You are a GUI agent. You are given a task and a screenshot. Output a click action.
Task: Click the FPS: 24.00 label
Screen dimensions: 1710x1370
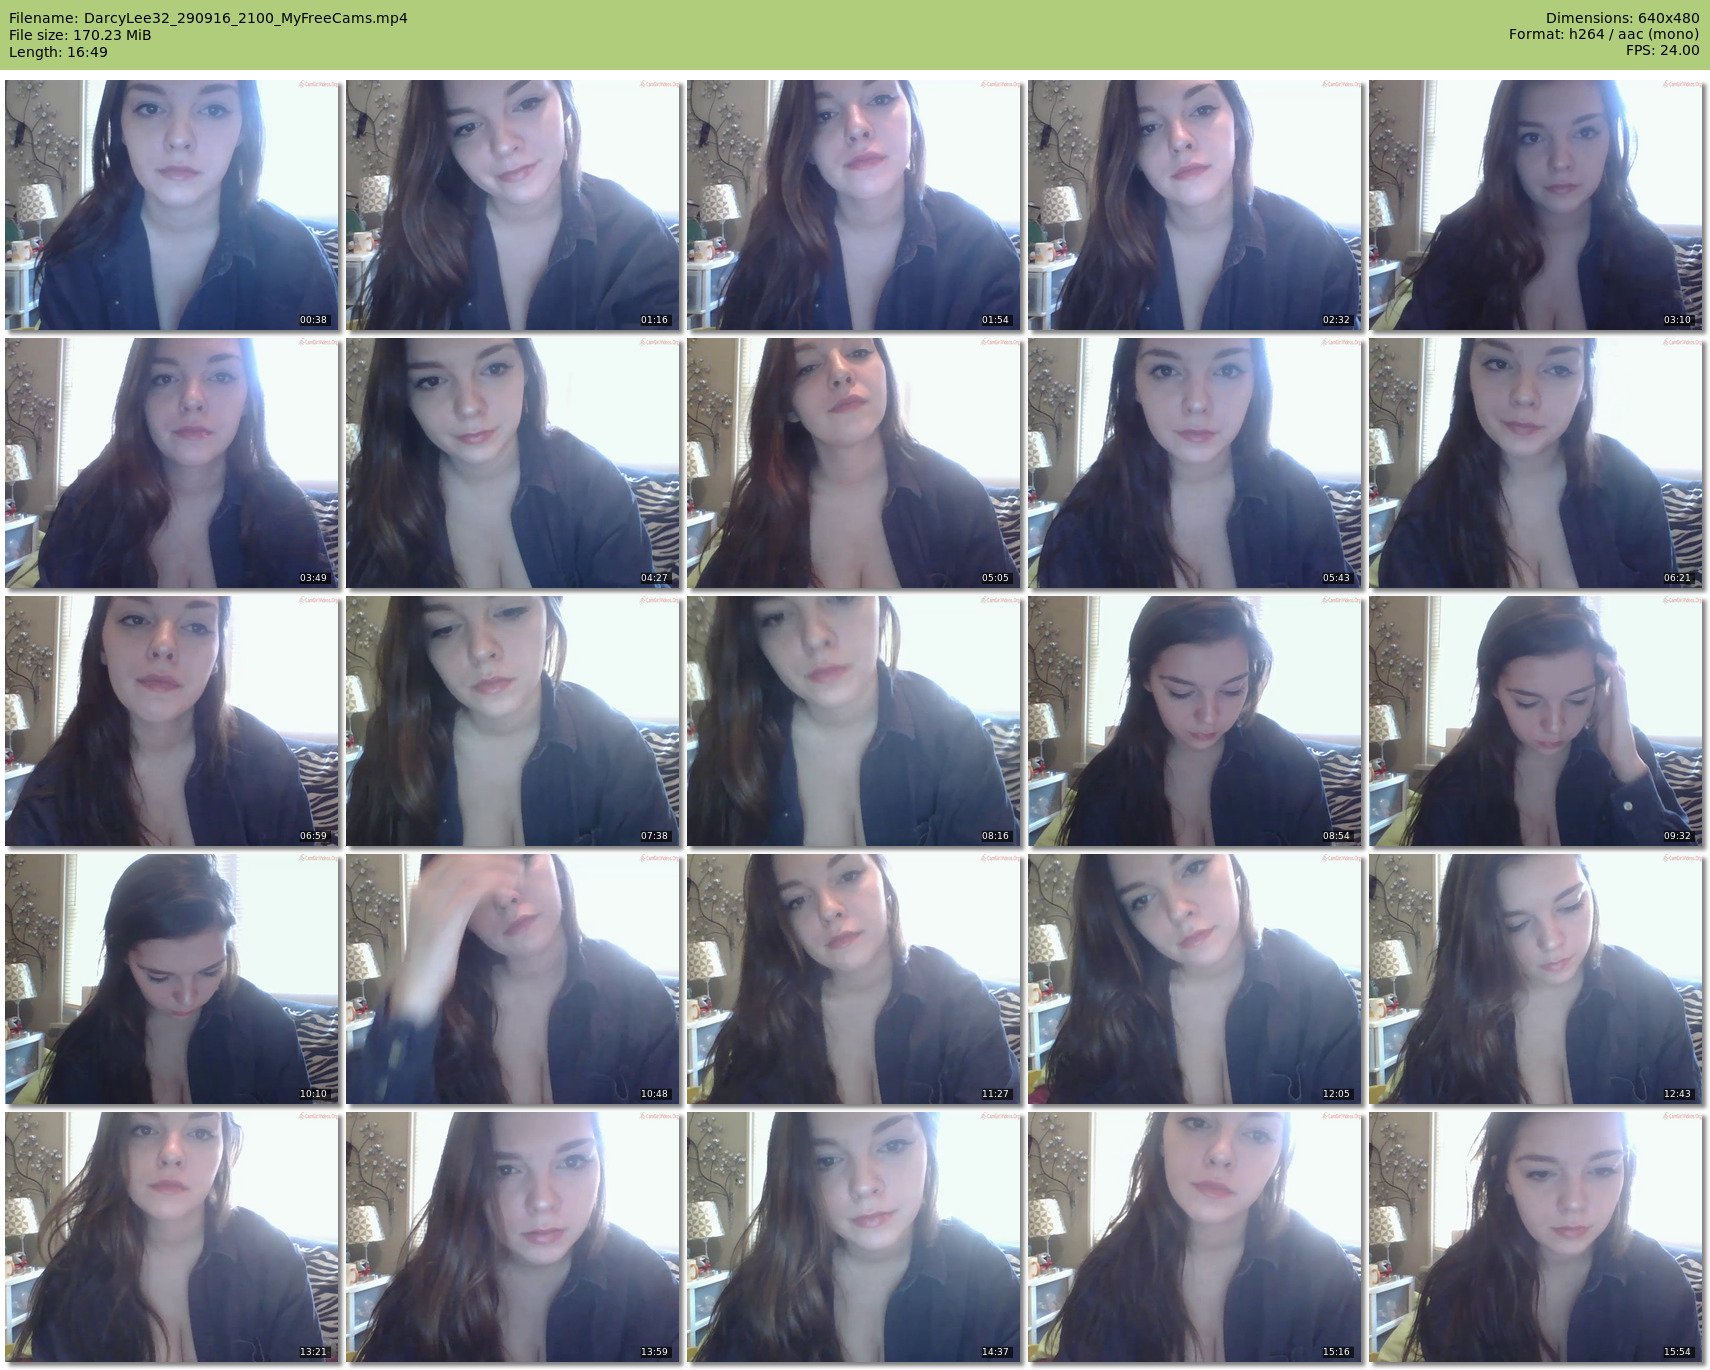tap(1662, 51)
